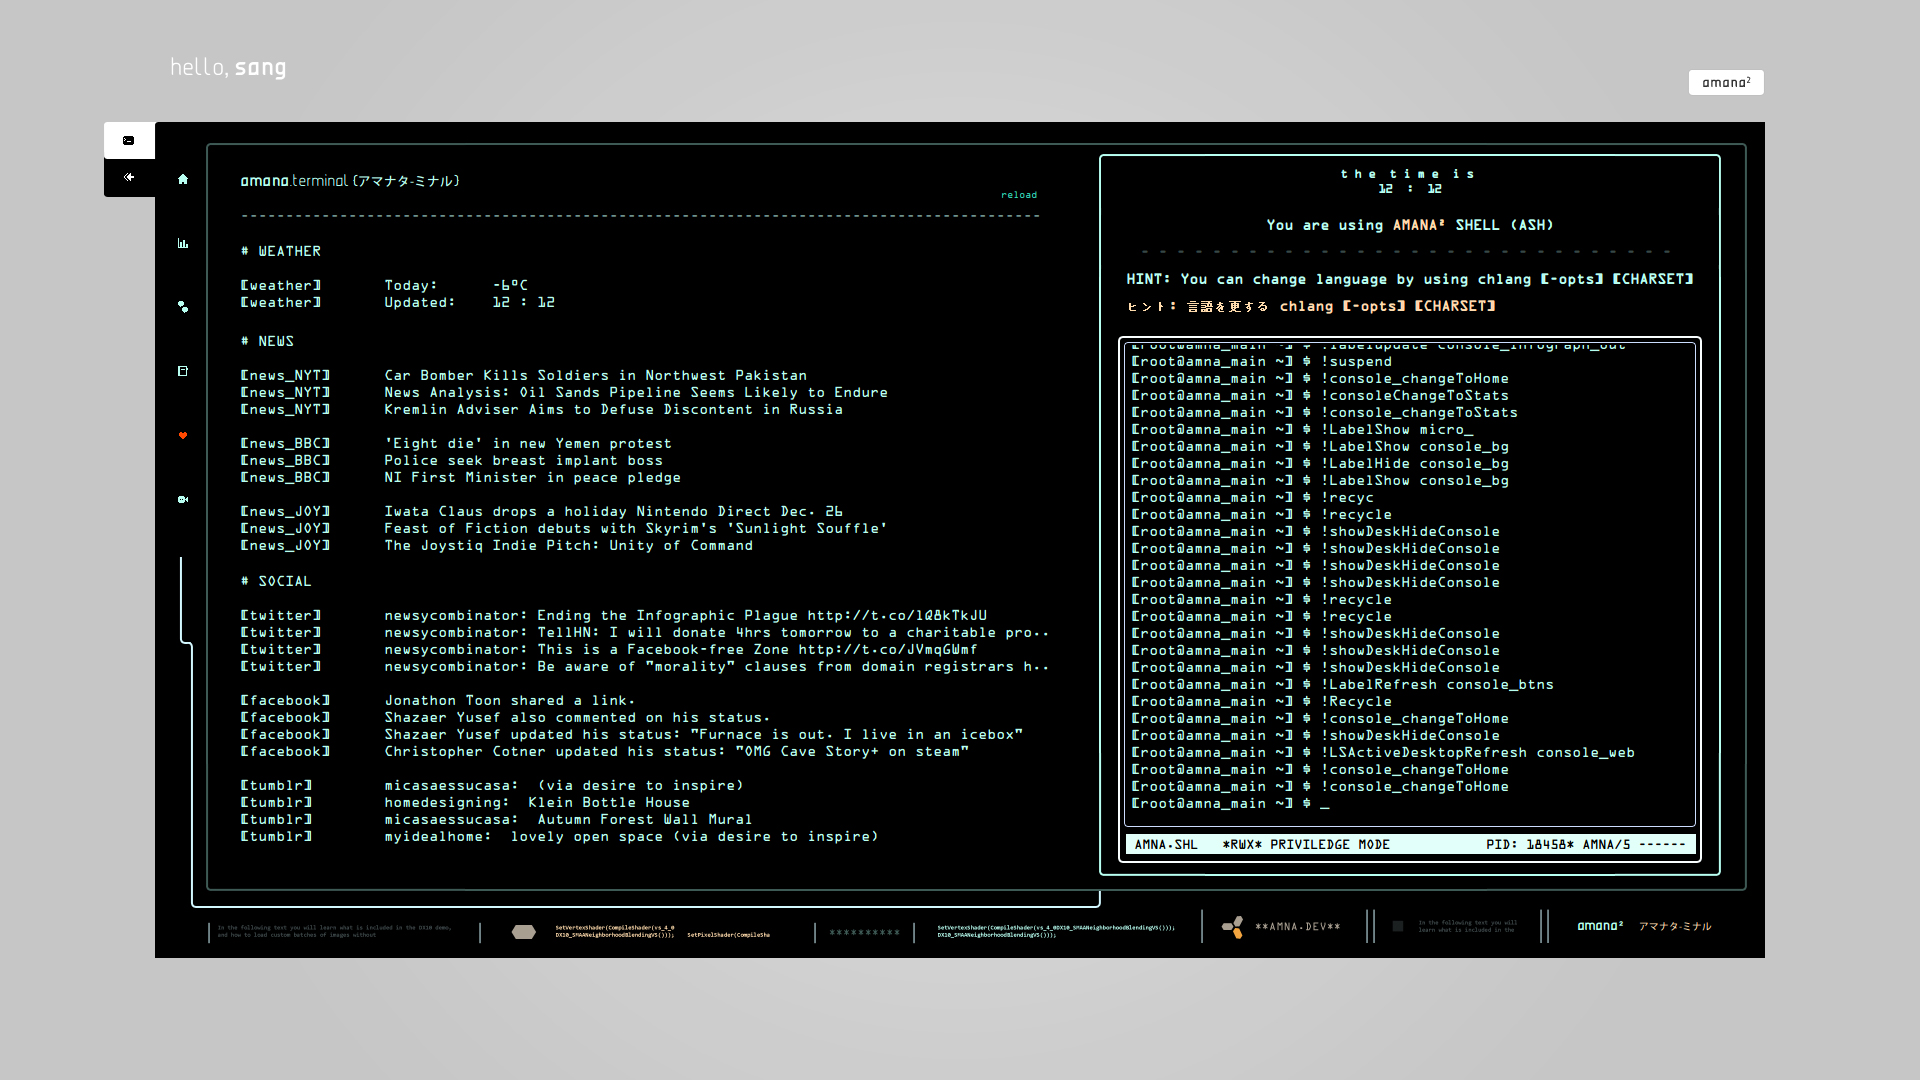Viewport: 1920px width, 1080px height.
Task: Click the '!LabelShow micro_' command line
Action: (x=1302, y=429)
